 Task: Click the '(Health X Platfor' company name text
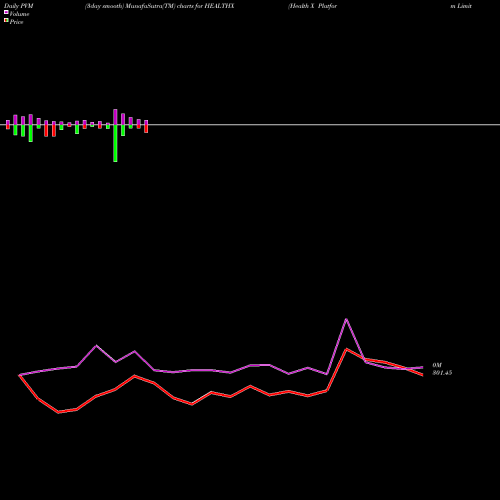pyautogui.click(x=313, y=6)
